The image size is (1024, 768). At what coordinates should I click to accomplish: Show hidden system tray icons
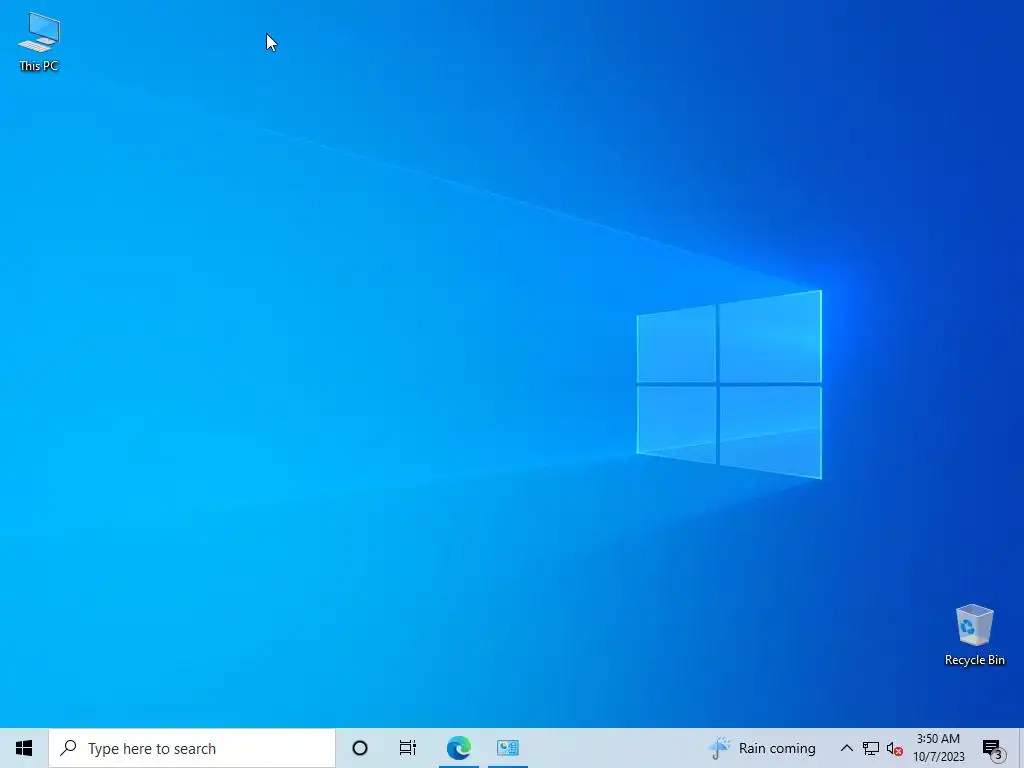tap(846, 748)
